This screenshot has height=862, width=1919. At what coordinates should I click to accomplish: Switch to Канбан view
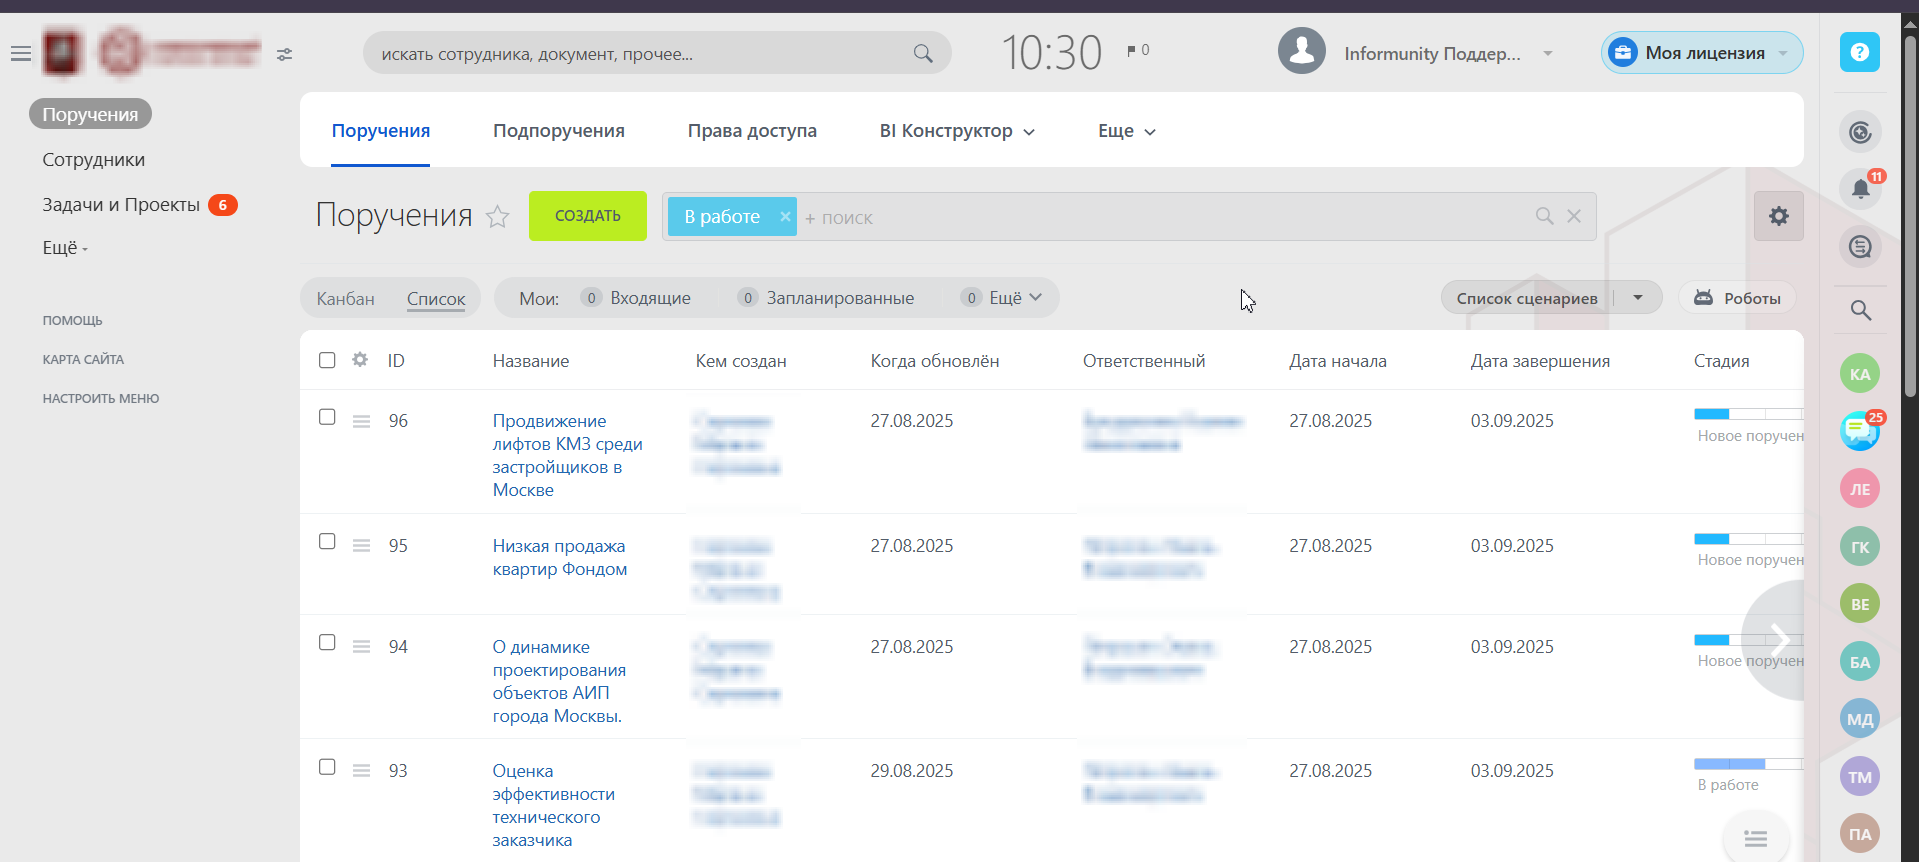(x=345, y=298)
